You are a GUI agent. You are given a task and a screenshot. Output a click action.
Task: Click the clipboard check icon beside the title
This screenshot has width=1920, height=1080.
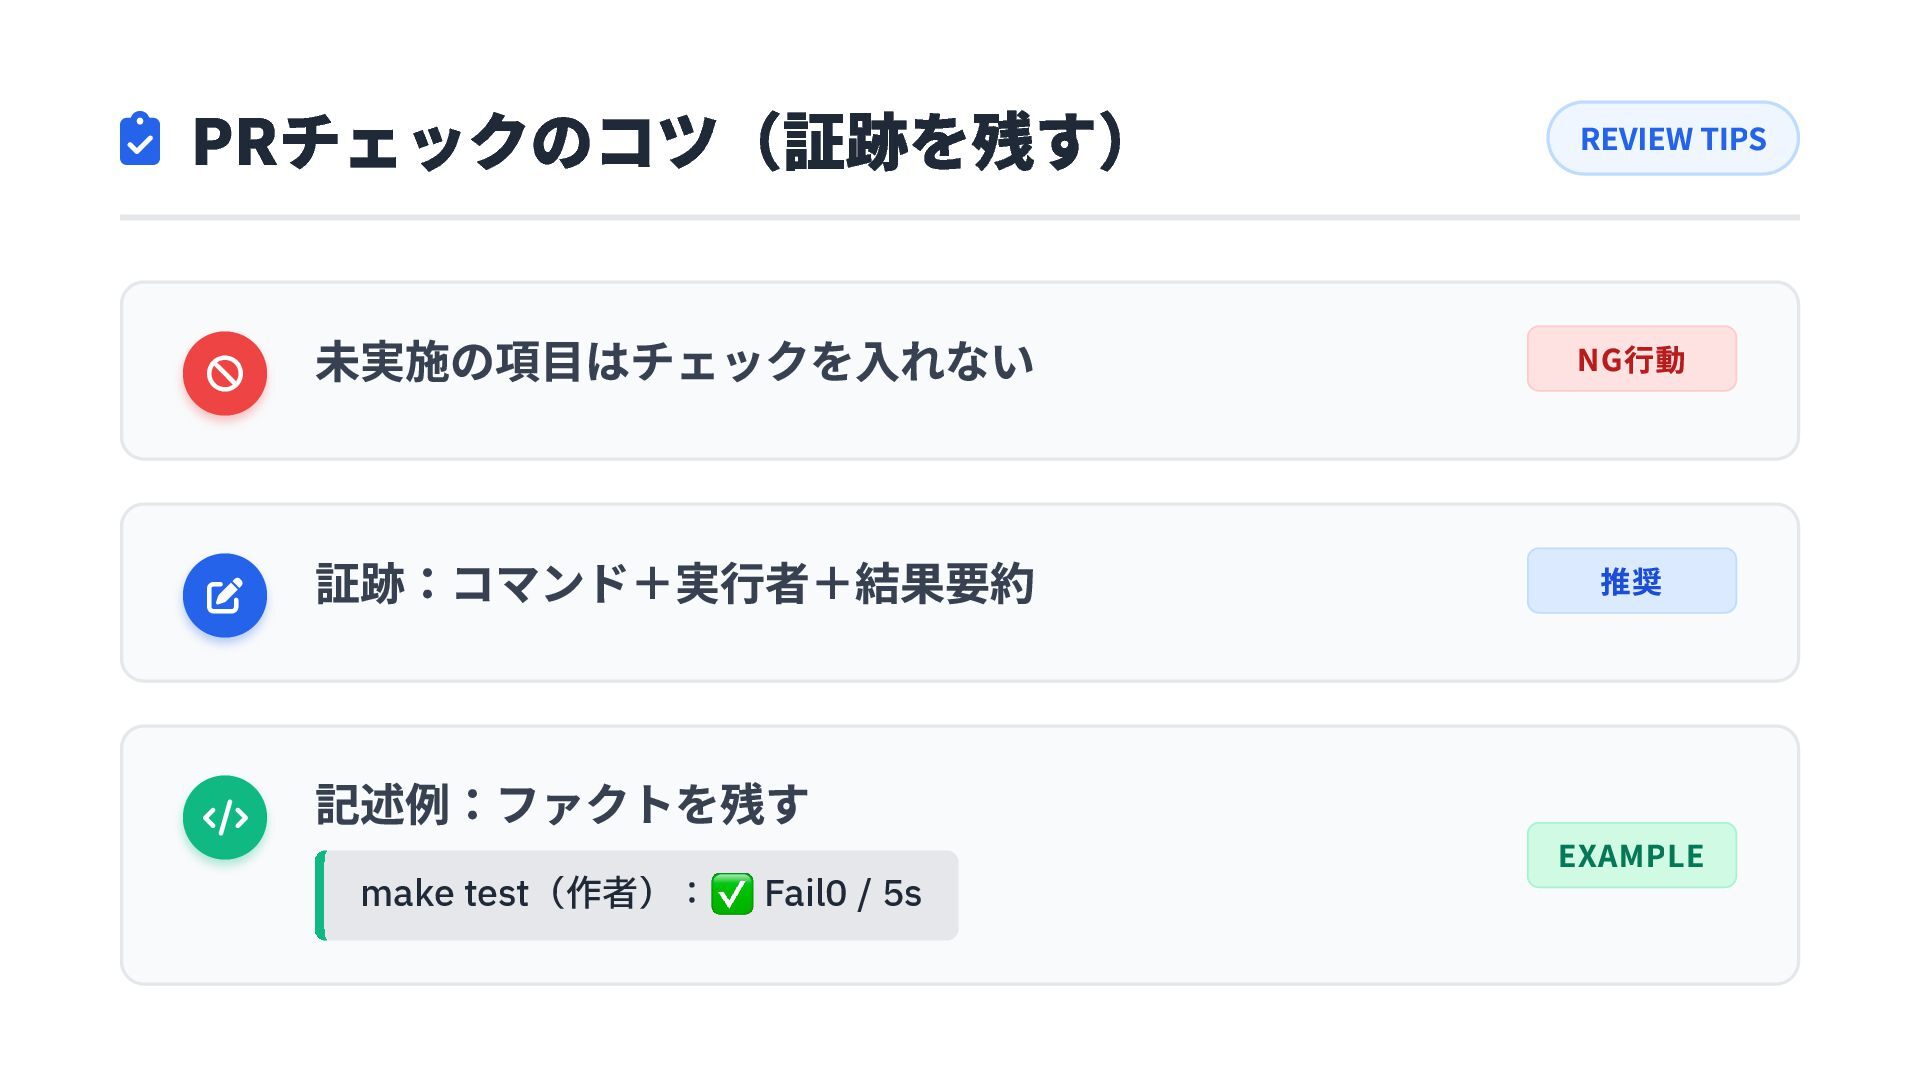[140, 139]
